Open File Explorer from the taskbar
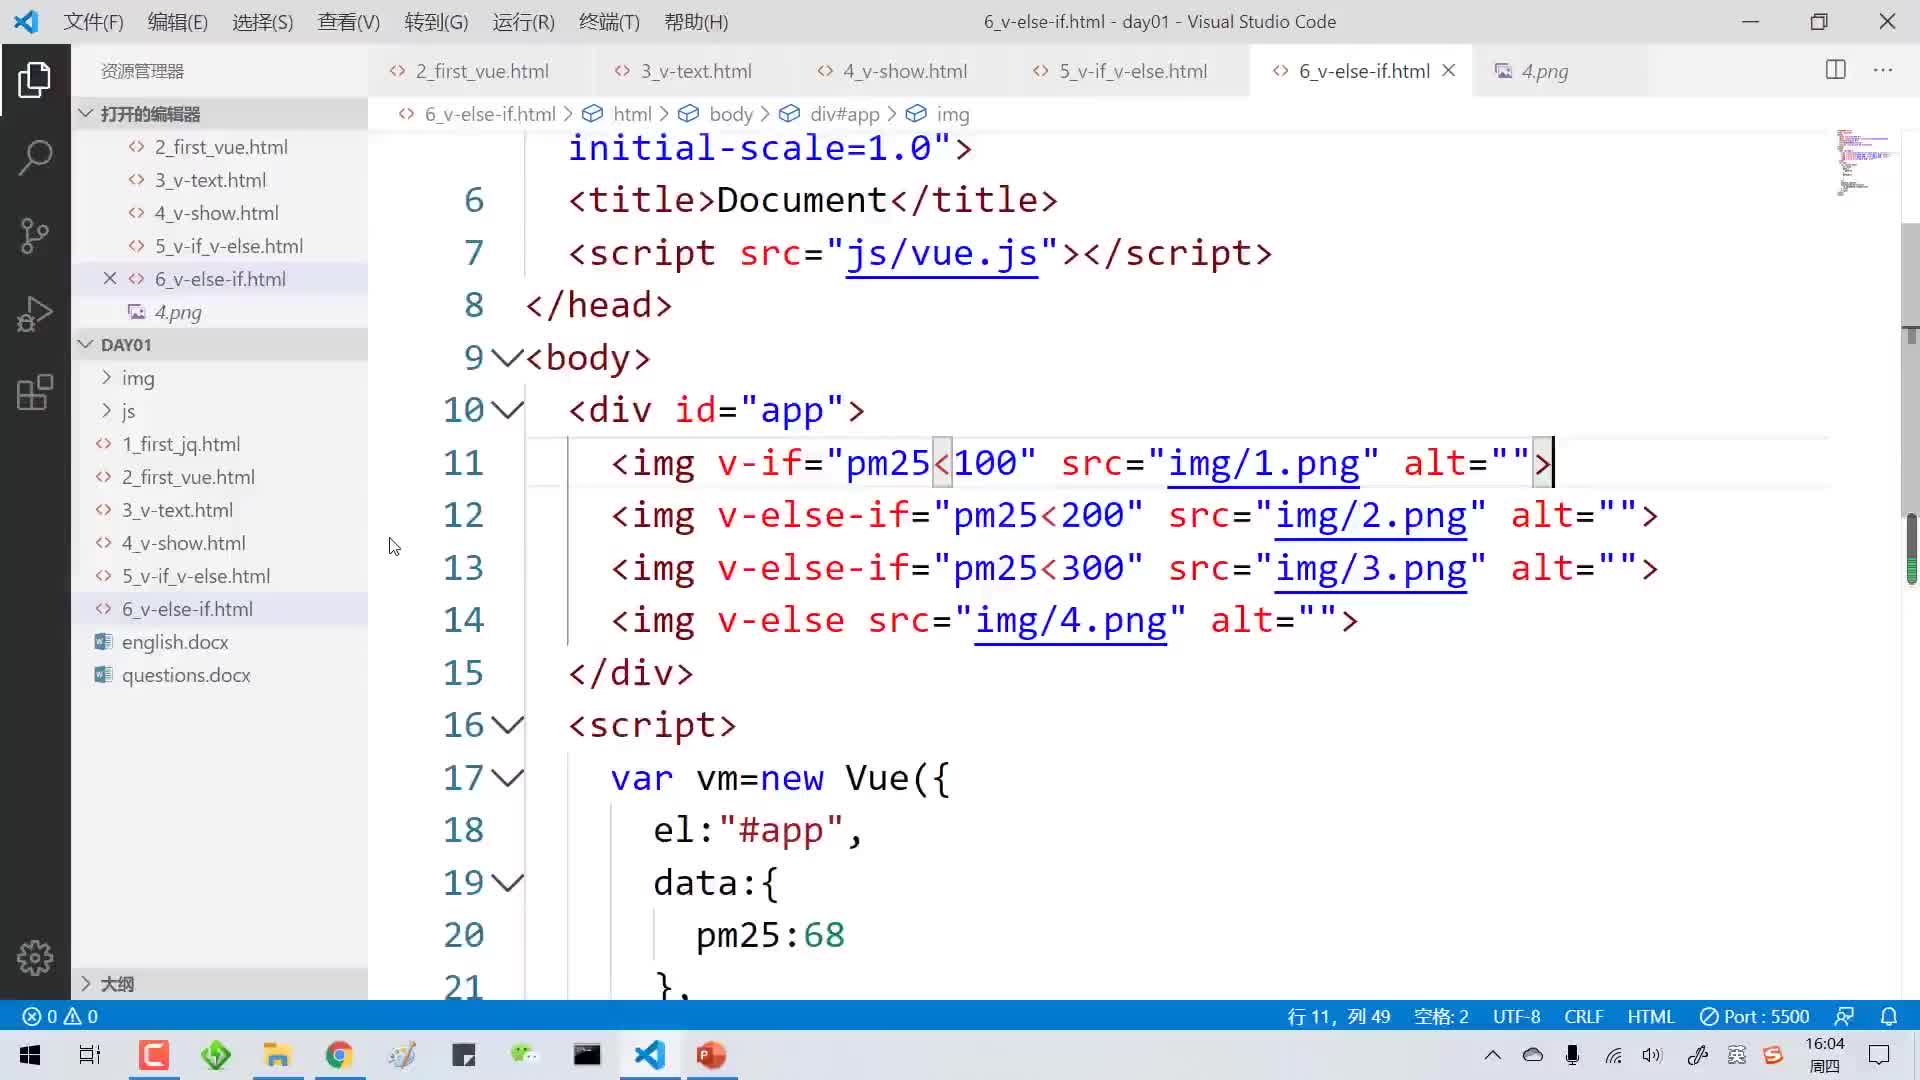 point(277,1055)
